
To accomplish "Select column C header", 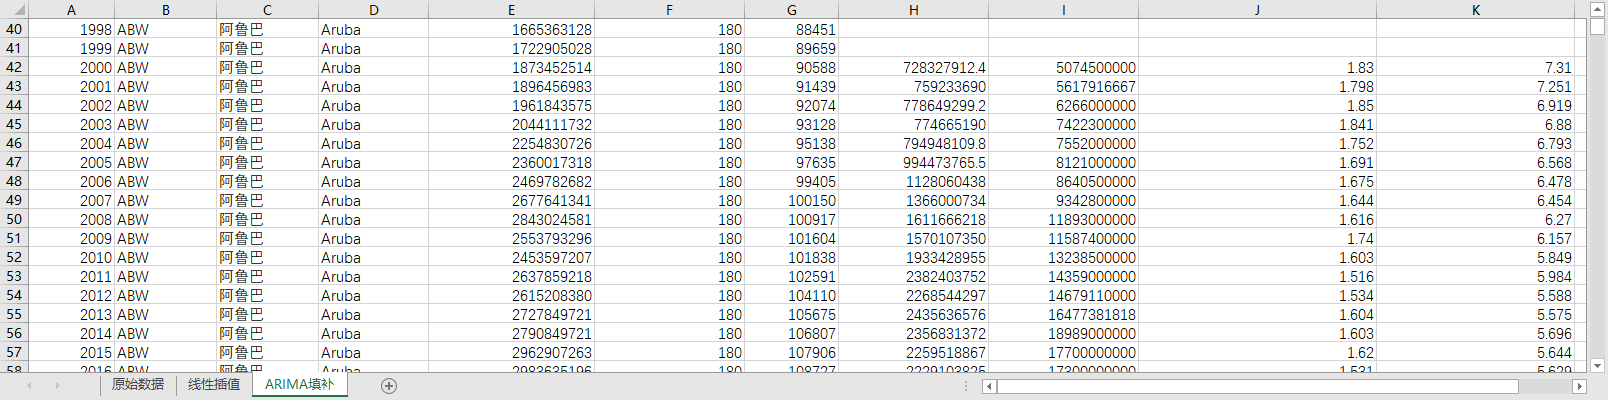I will click(267, 10).
